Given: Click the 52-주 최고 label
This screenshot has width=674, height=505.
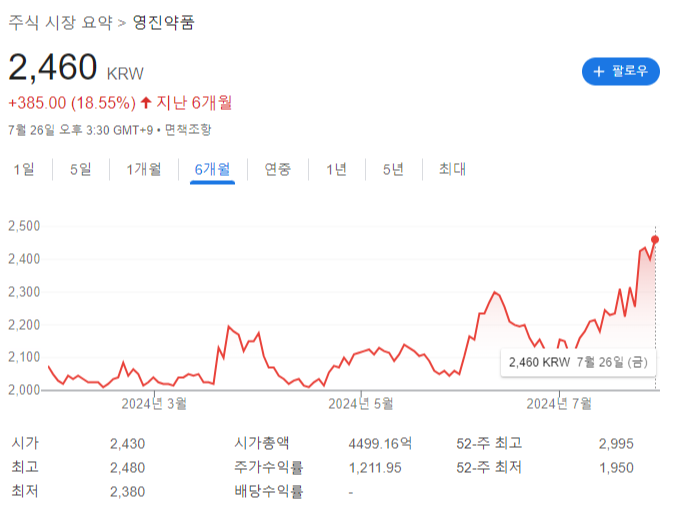Looking at the screenshot, I should (489, 443).
